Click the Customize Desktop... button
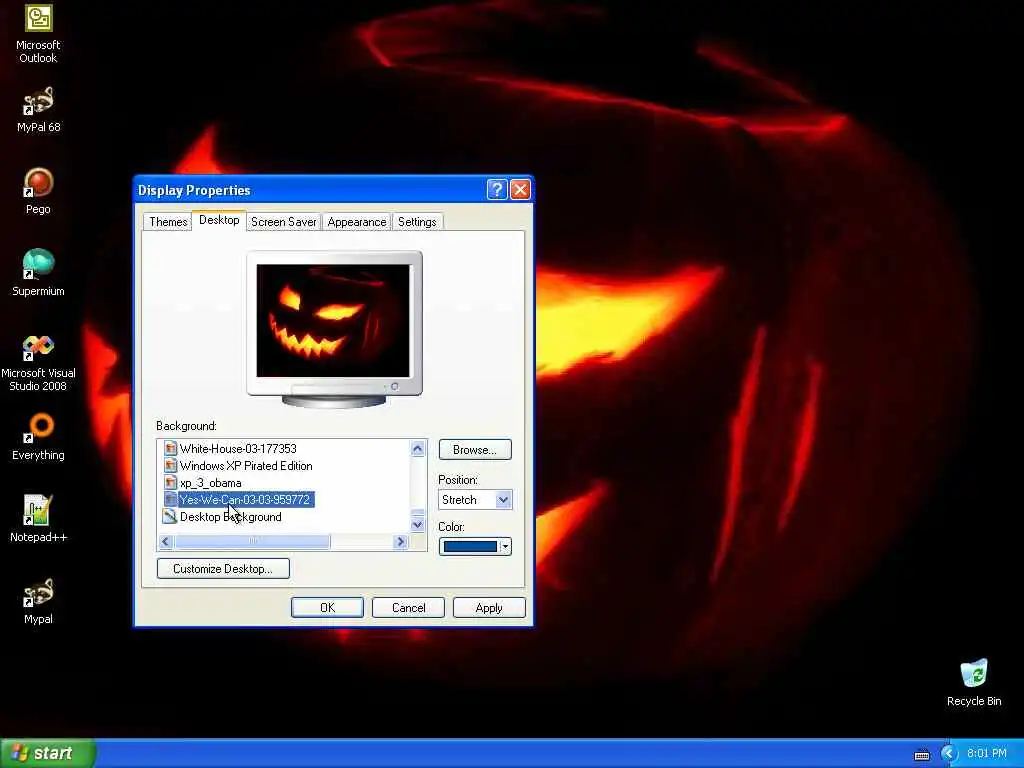This screenshot has height=768, width=1024. [223, 568]
